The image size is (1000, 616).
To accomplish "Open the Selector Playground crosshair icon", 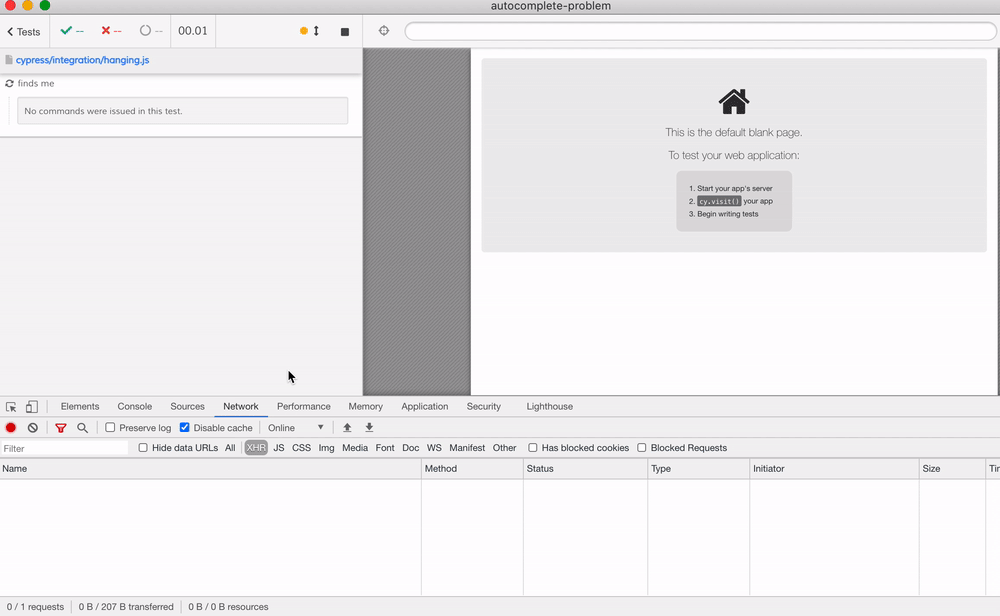I will pos(383,31).
